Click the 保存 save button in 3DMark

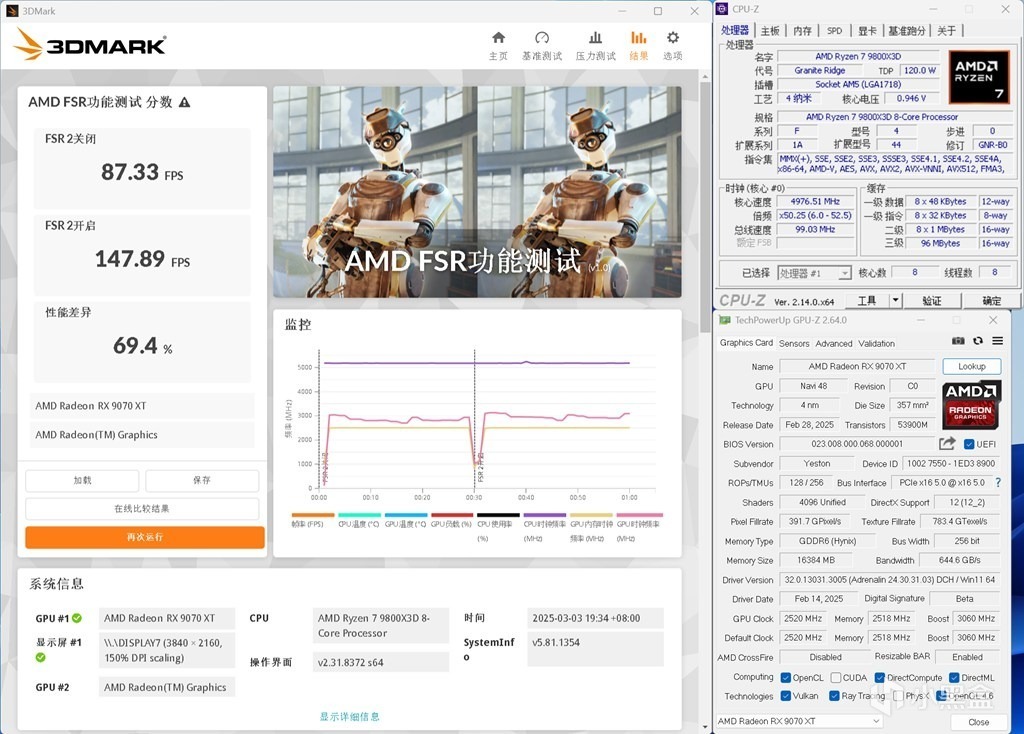(202, 481)
